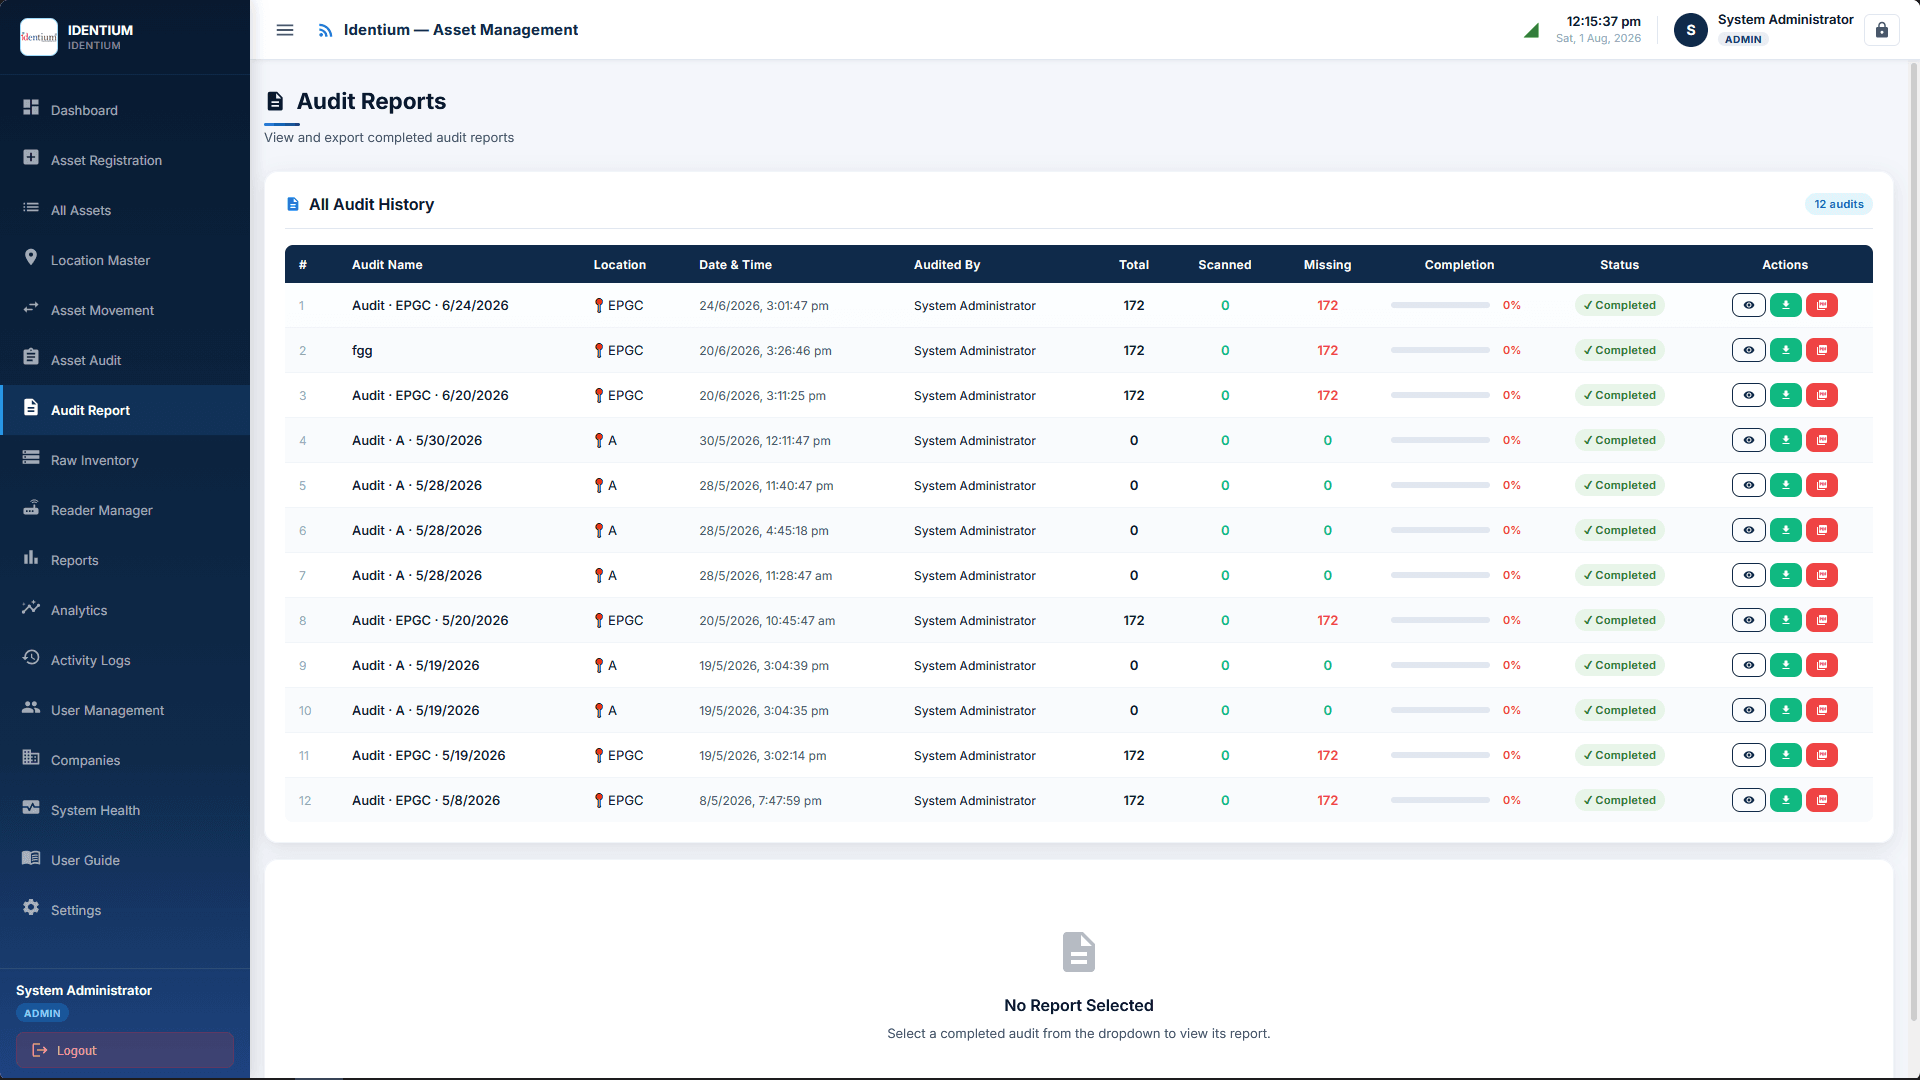Download report for Audit · EPGC · 6/24/2026
The image size is (1920, 1080).
1785,305
